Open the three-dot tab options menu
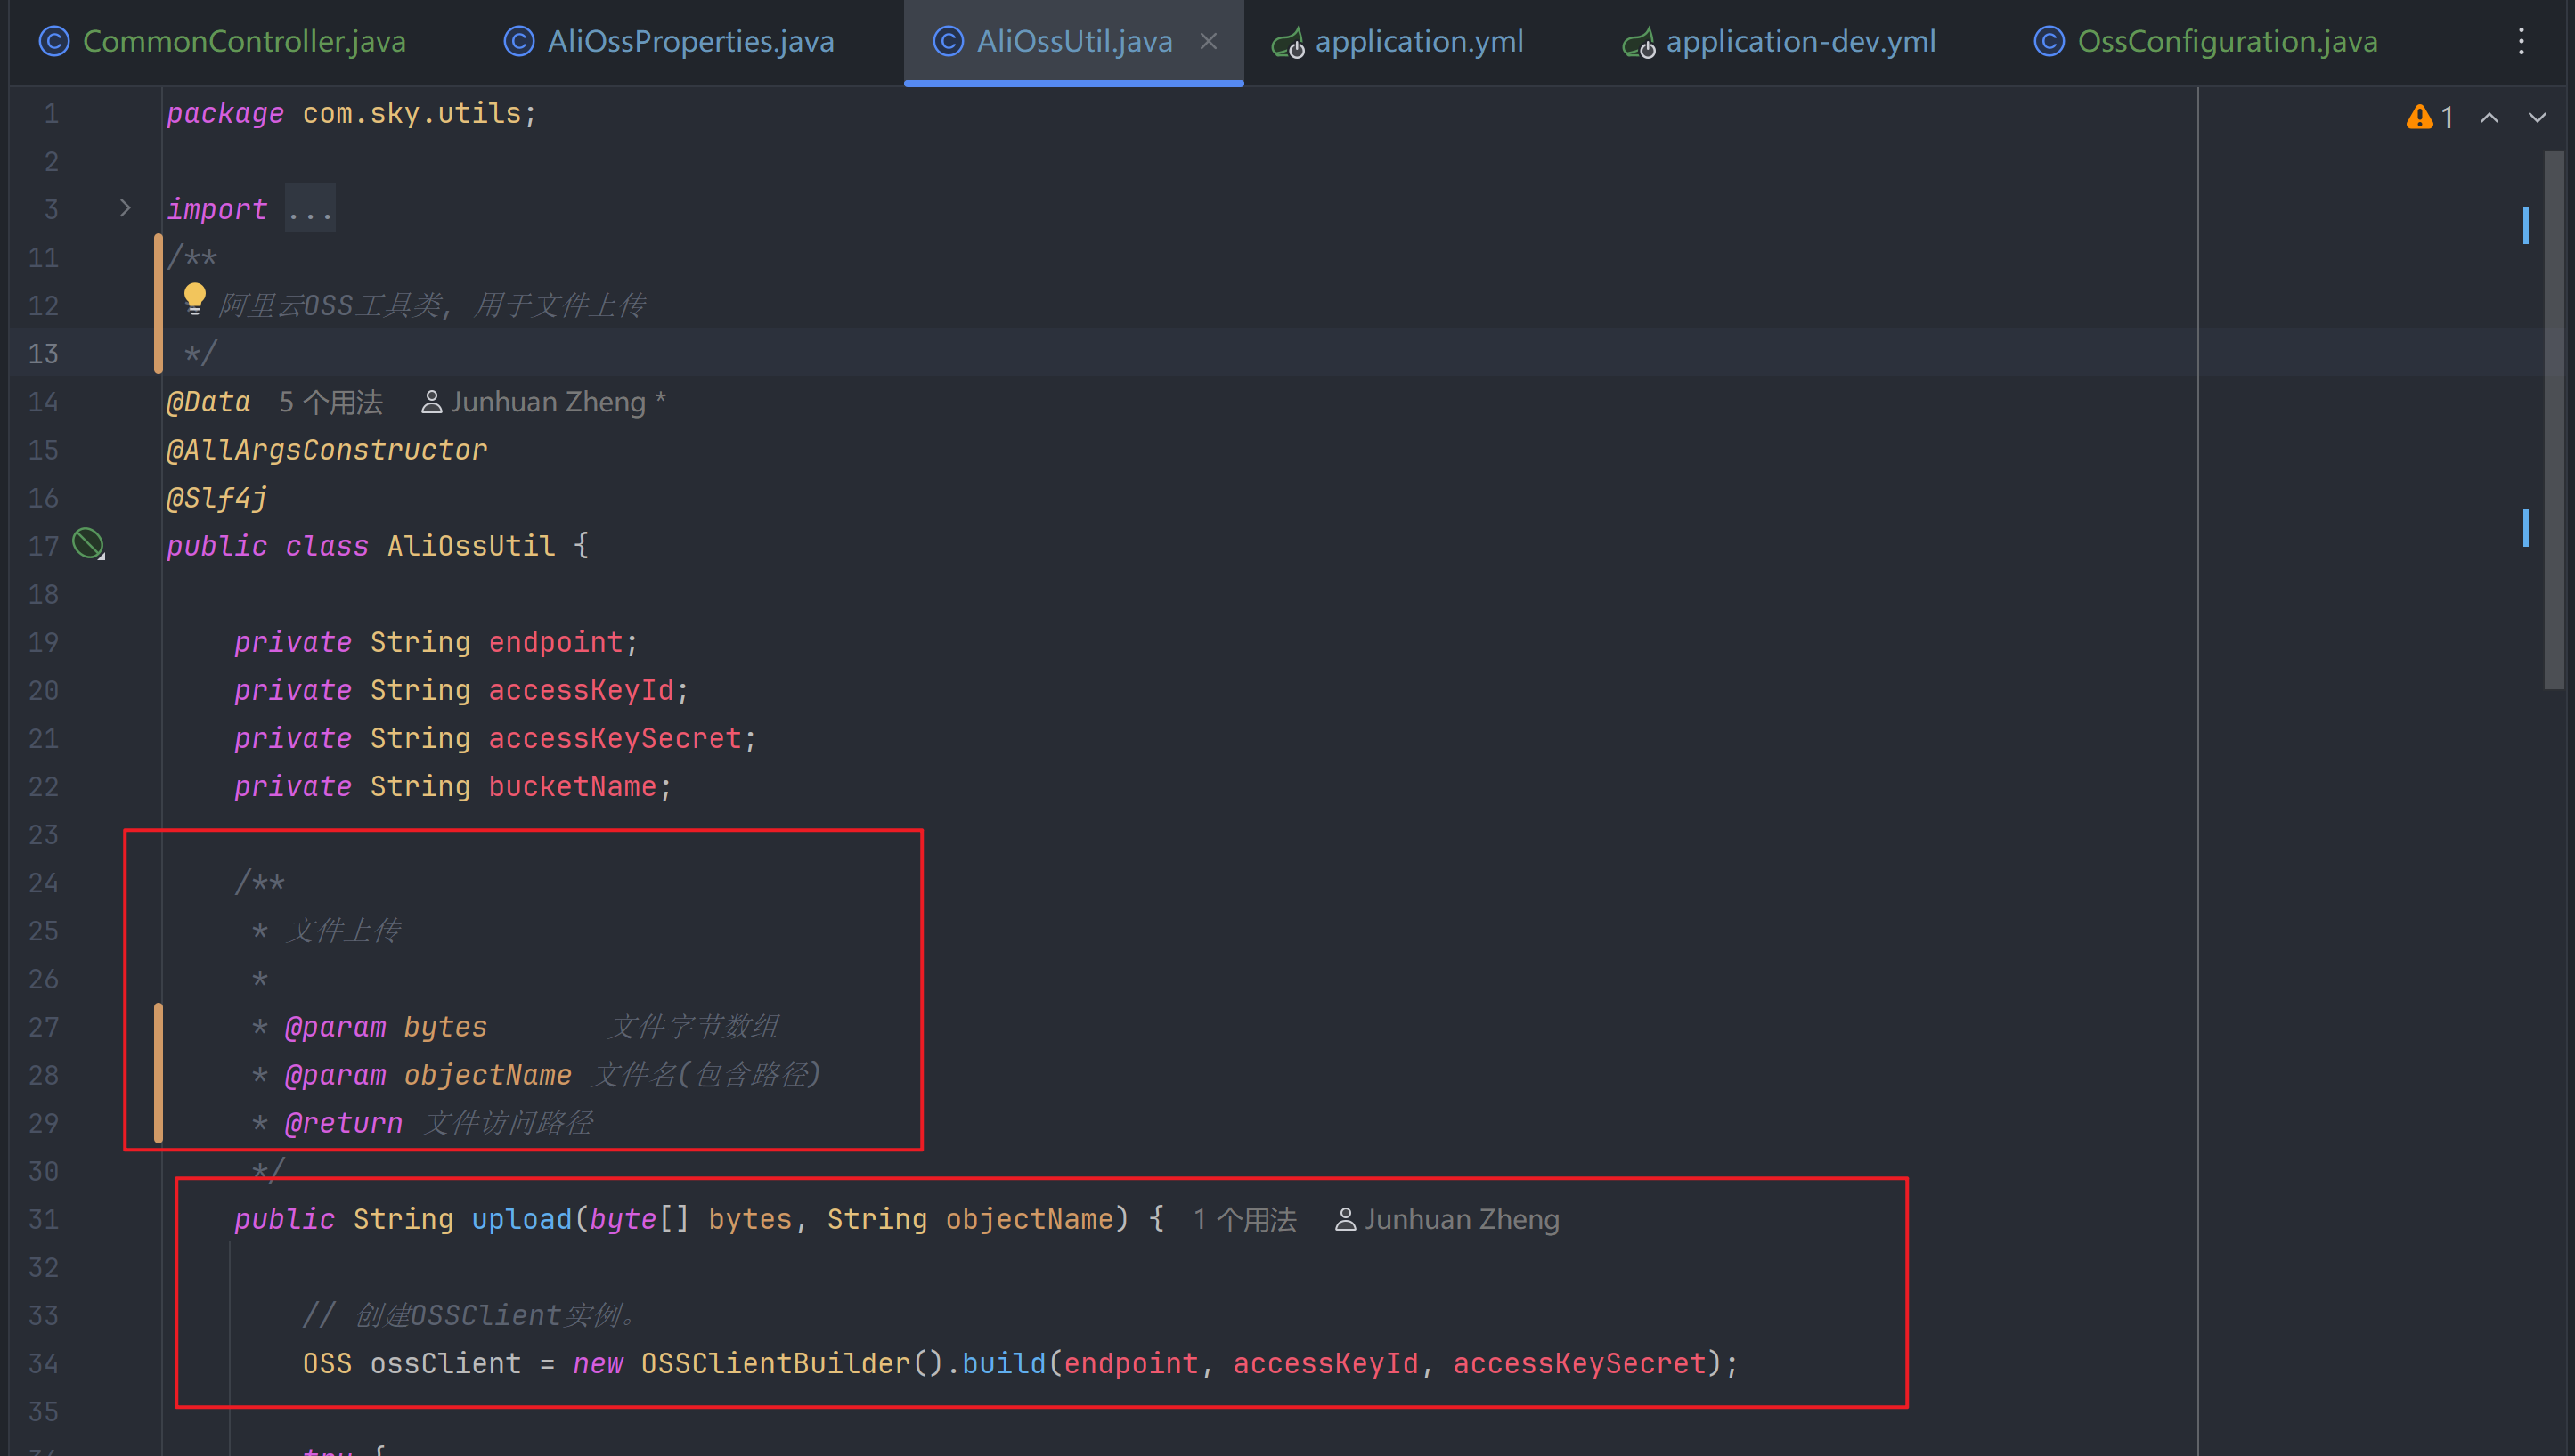This screenshot has width=2575, height=1456. (x=2521, y=41)
